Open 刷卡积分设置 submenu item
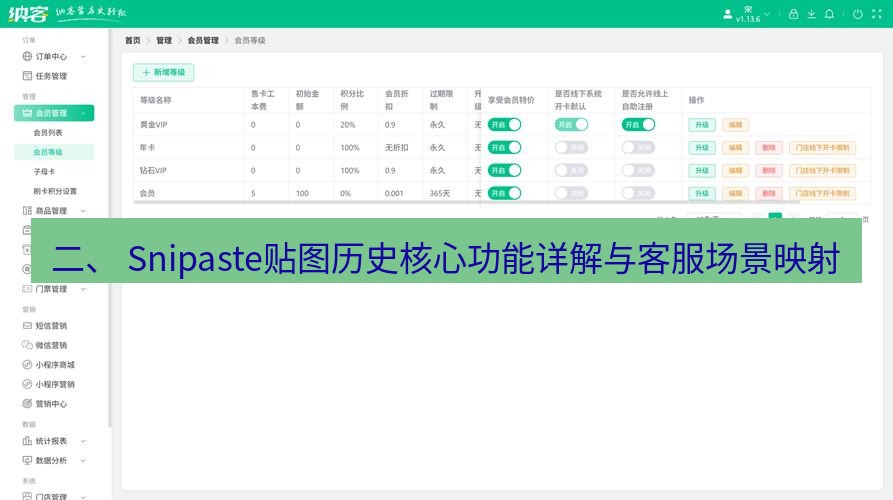 [x=55, y=191]
